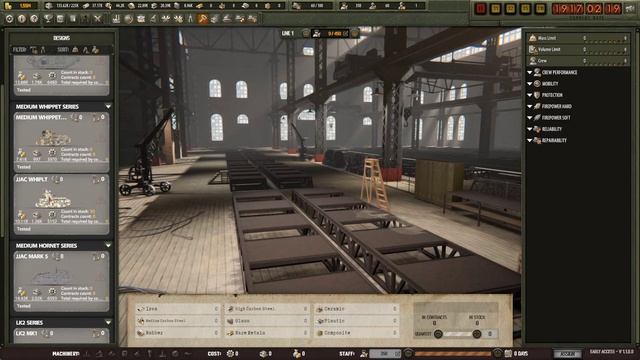The width and height of the screenshot is (640, 360).
Task: Open the globe world map icon
Action: pyautogui.click(x=129, y=19)
